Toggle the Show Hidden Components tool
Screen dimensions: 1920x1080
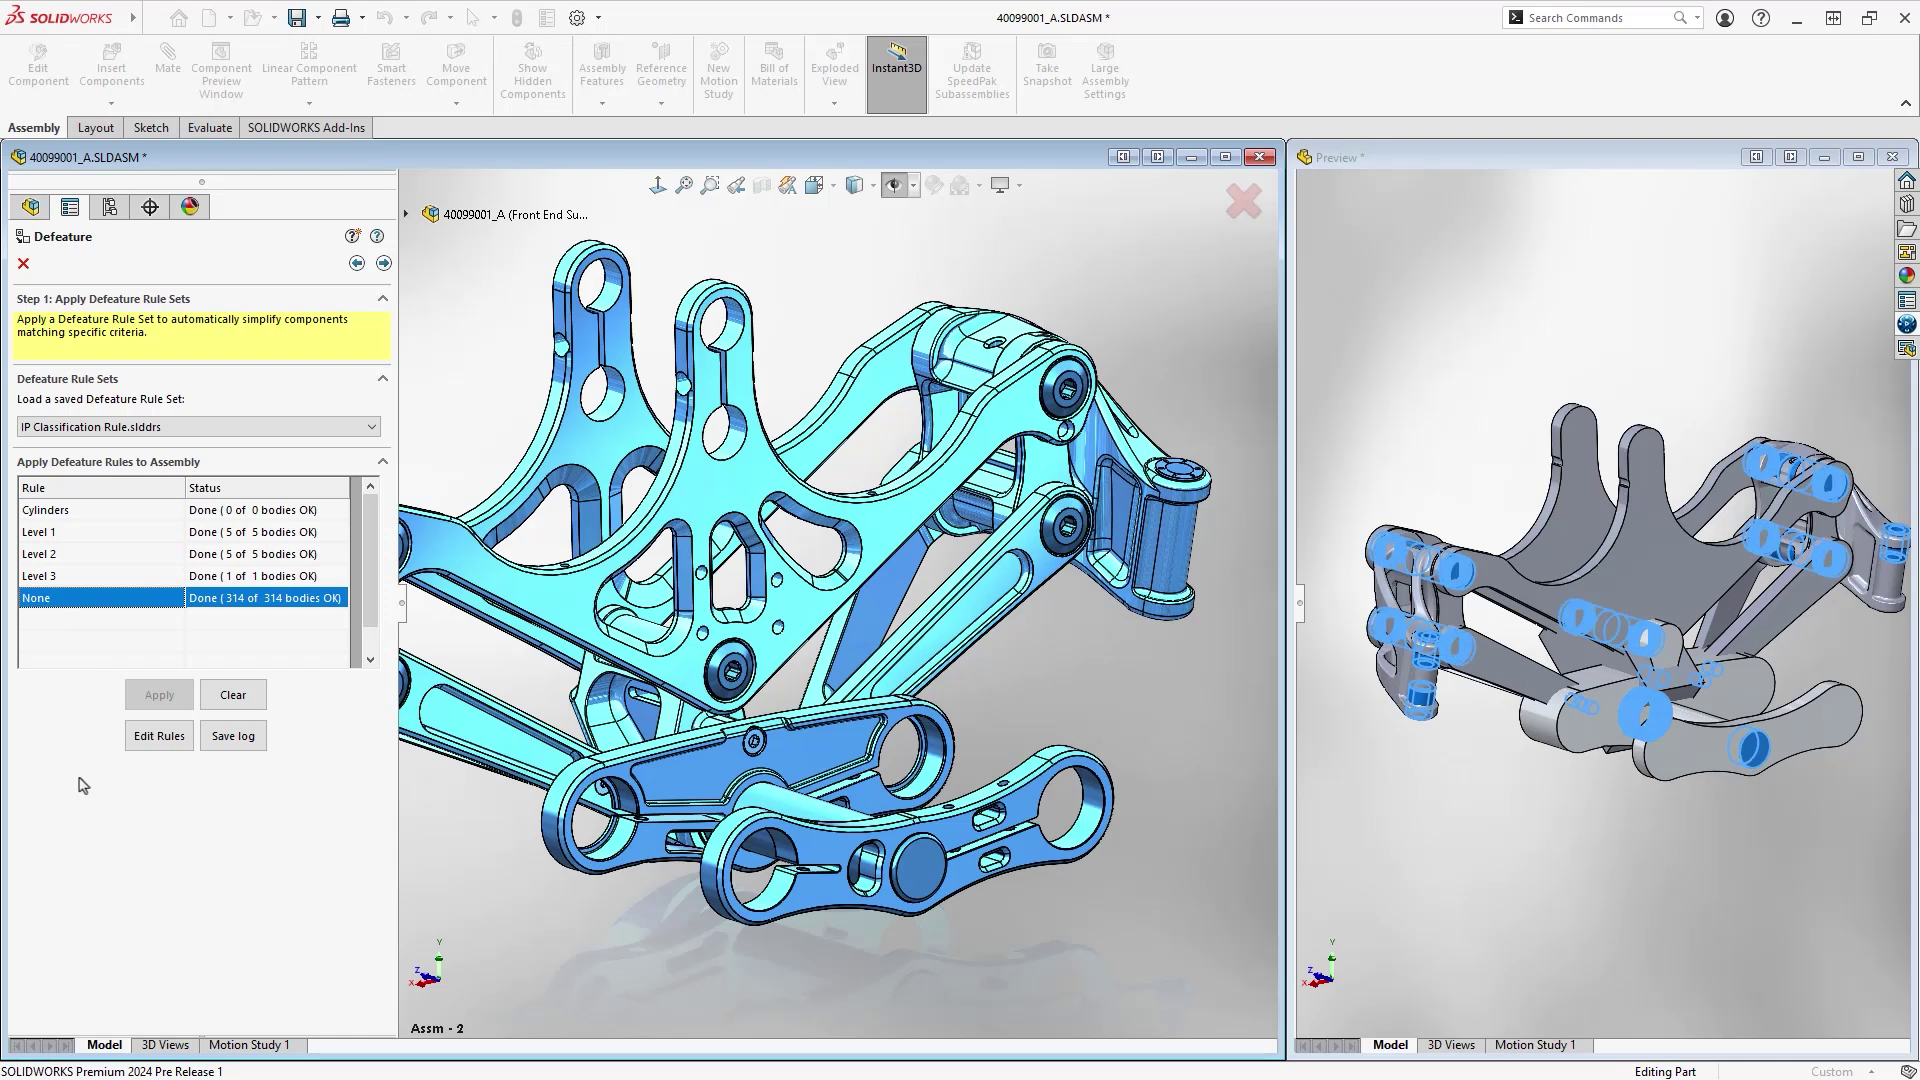(x=533, y=70)
